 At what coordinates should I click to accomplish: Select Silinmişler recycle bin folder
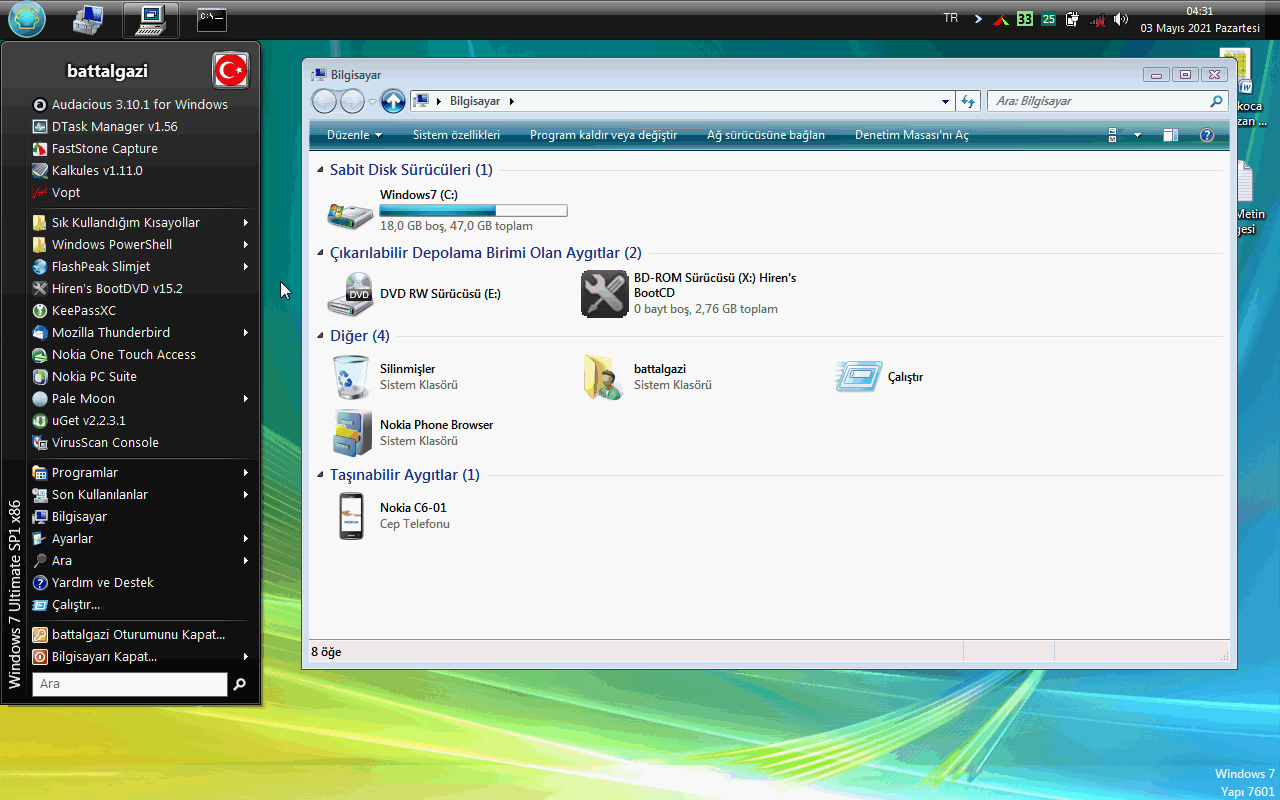(395, 377)
